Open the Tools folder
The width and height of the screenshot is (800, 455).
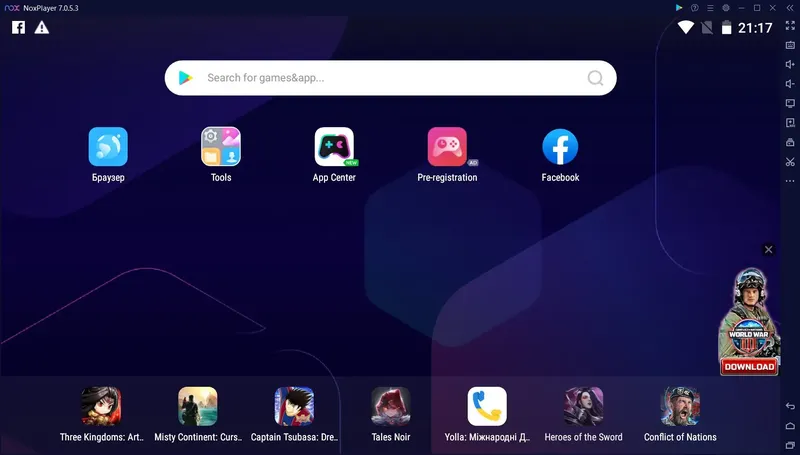(x=221, y=147)
